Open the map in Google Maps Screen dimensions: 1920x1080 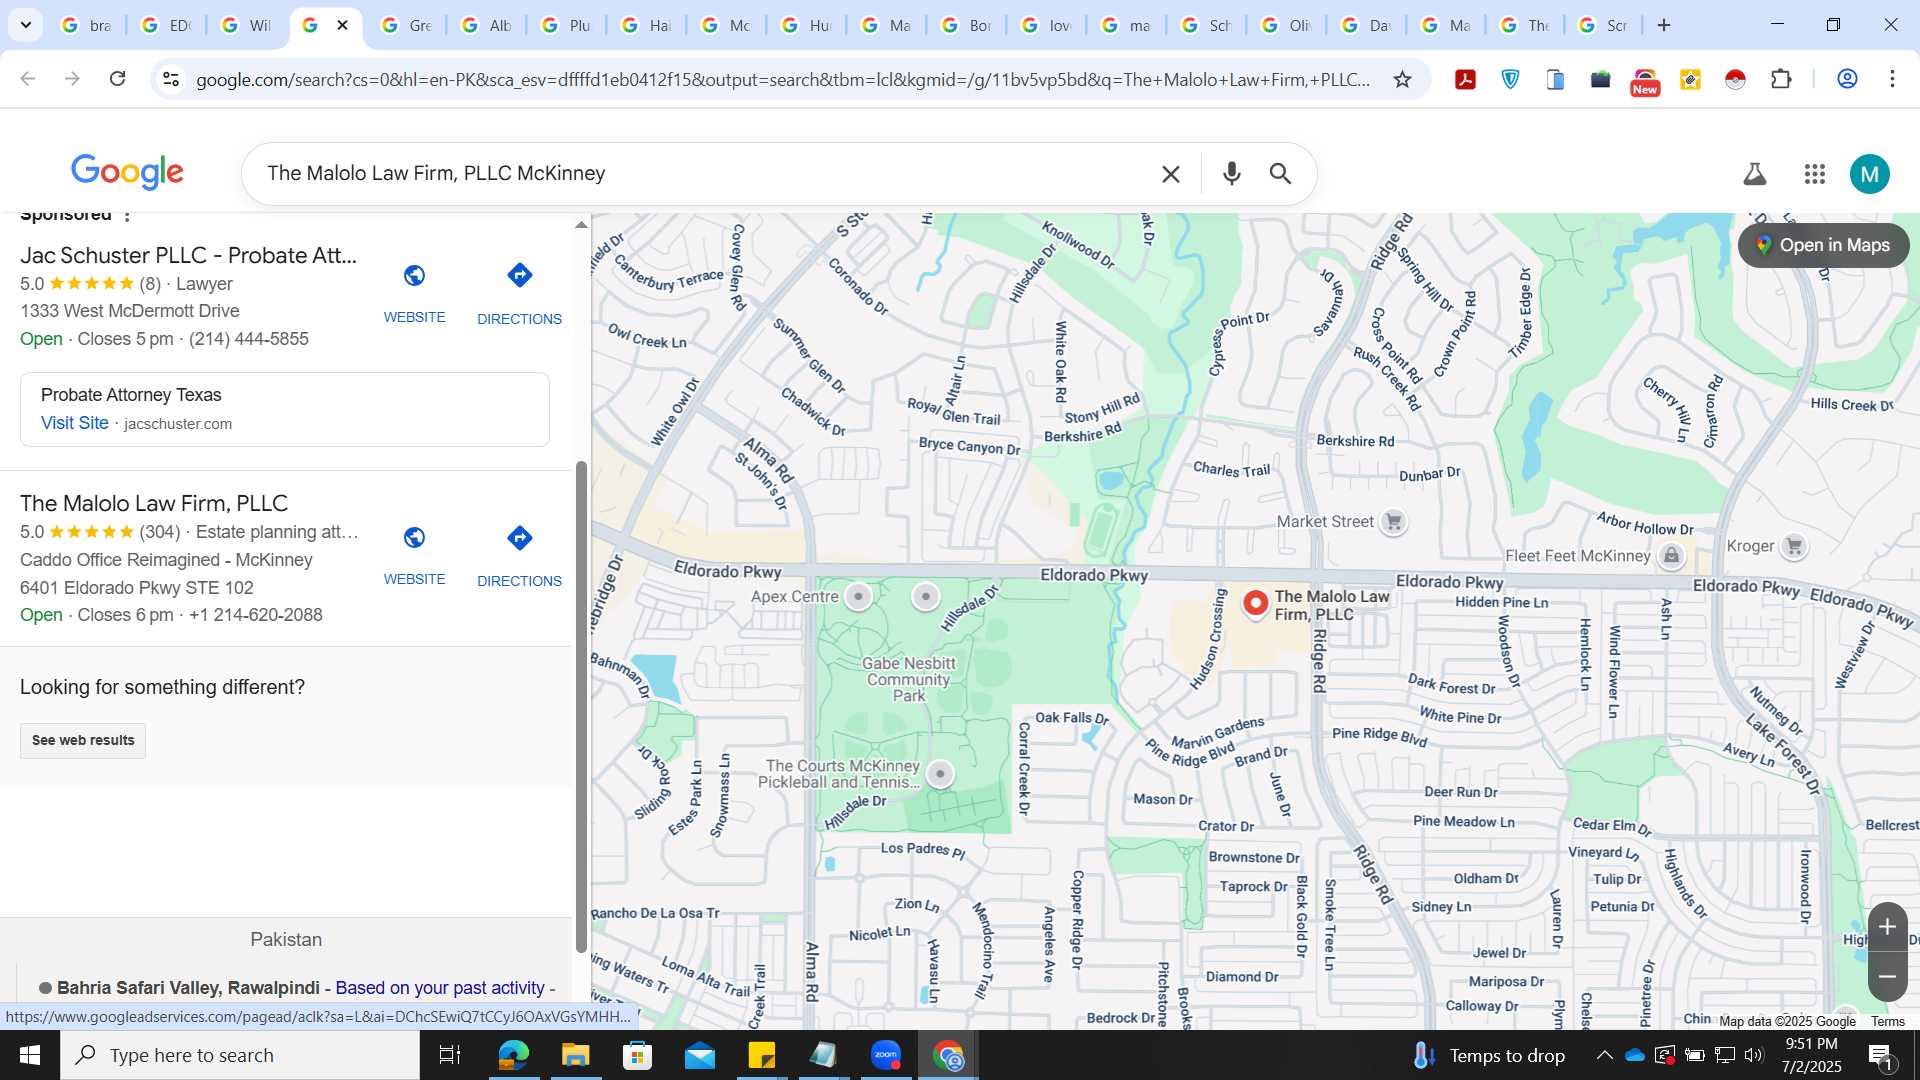[x=1823, y=245]
